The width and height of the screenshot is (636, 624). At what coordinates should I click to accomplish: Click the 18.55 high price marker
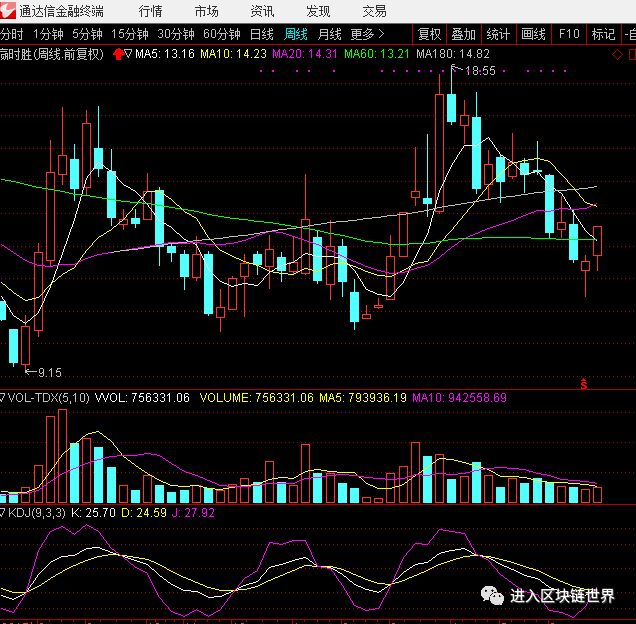[480, 71]
